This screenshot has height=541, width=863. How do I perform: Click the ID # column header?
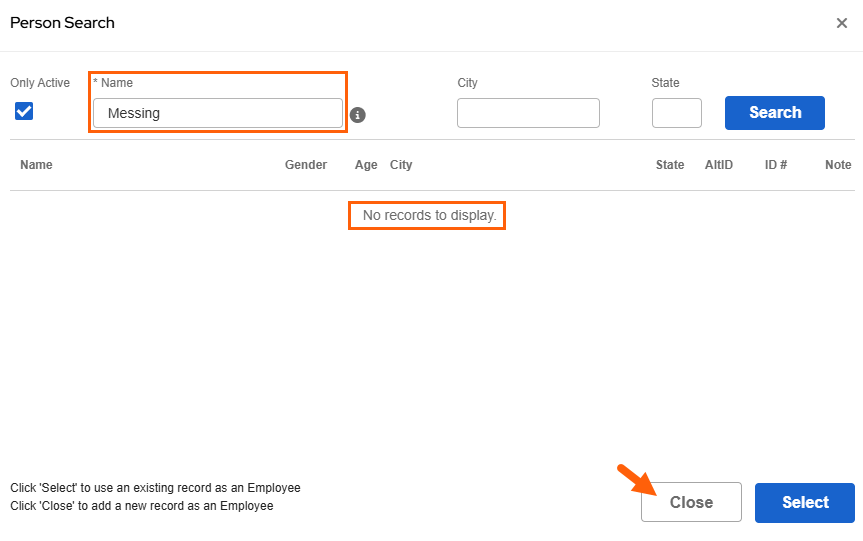click(x=776, y=165)
